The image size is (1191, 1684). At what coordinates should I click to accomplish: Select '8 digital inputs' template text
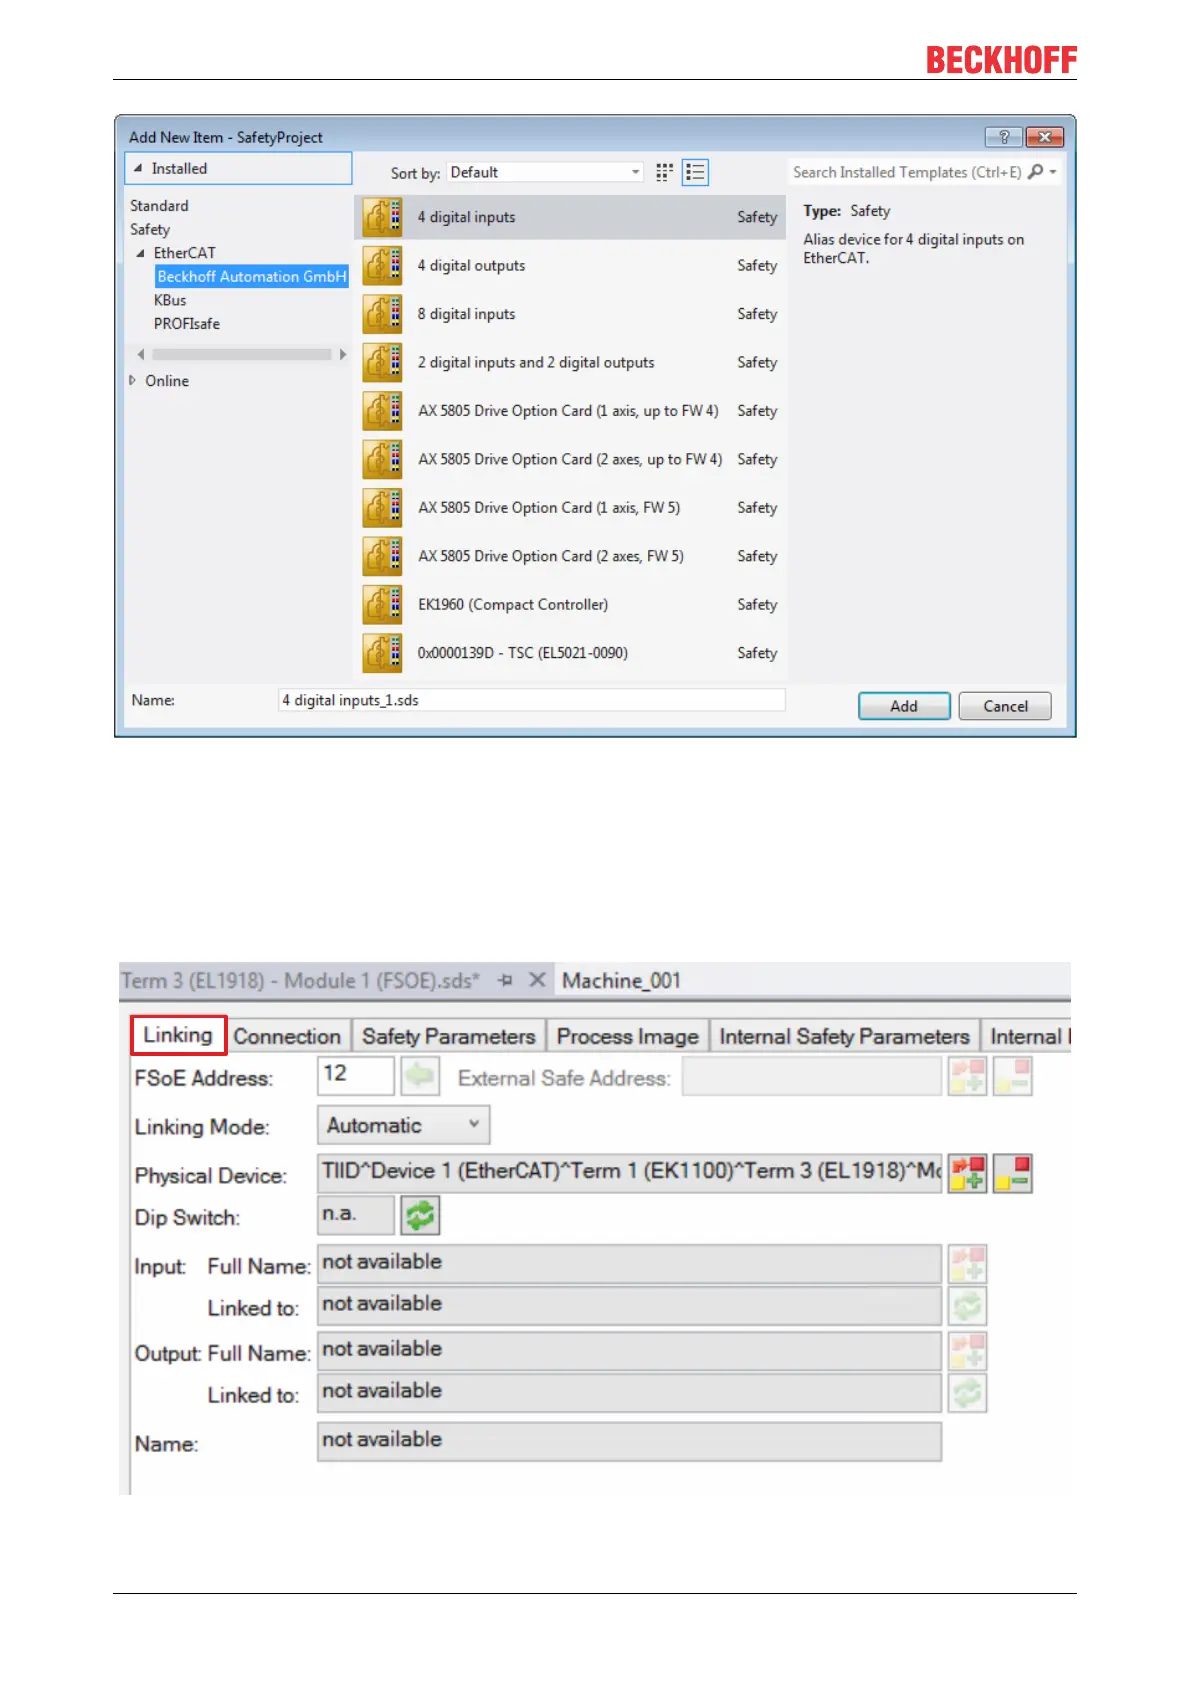[466, 314]
